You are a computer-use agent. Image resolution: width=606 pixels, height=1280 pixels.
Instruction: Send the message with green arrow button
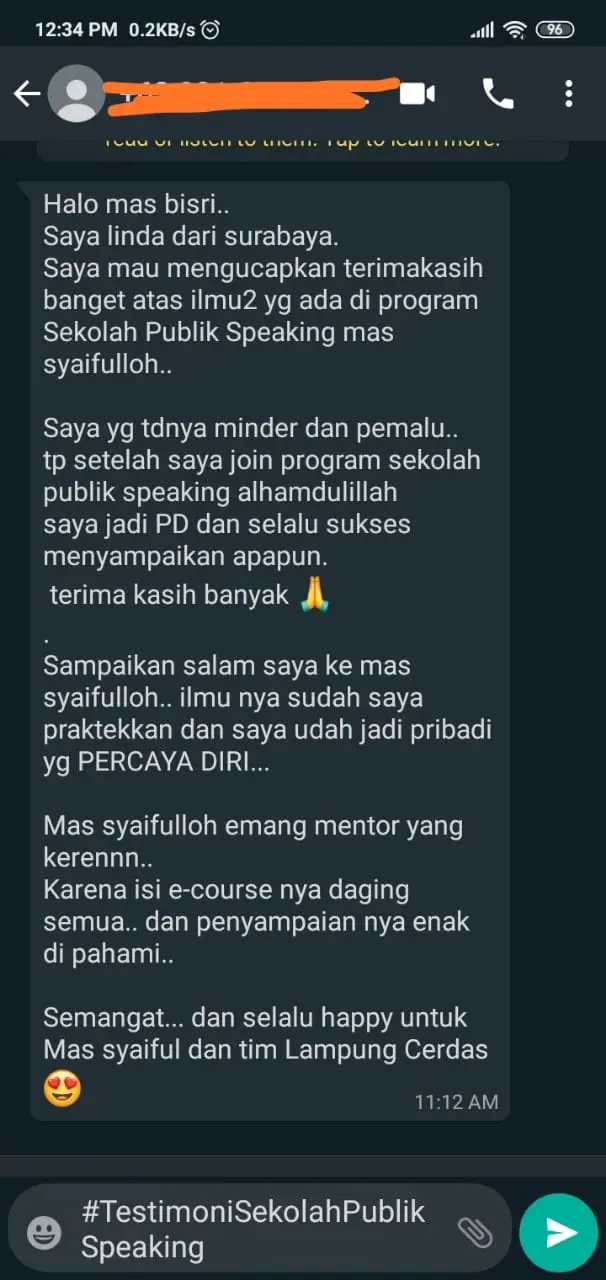click(x=559, y=1232)
